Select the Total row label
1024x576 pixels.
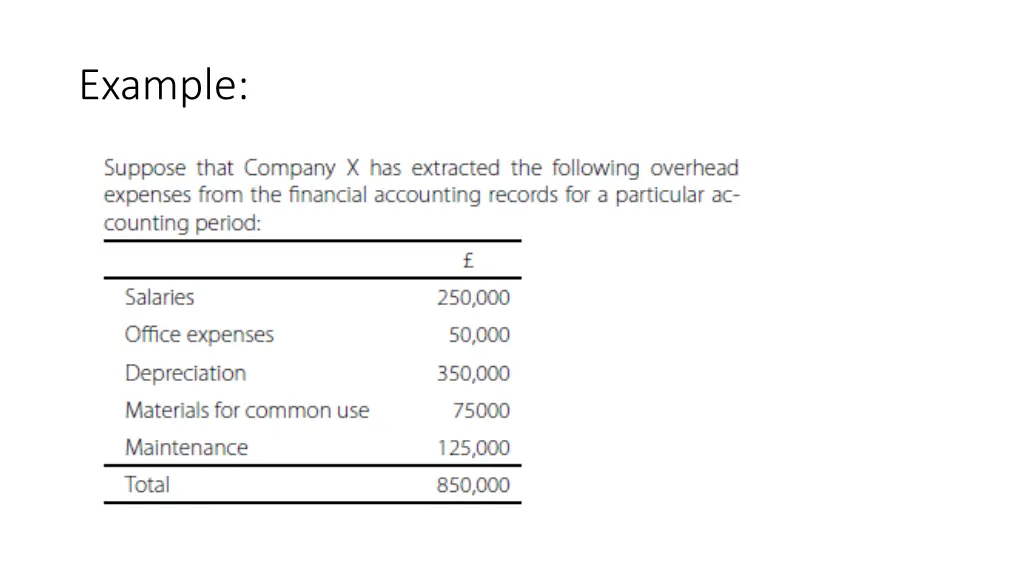click(x=147, y=485)
